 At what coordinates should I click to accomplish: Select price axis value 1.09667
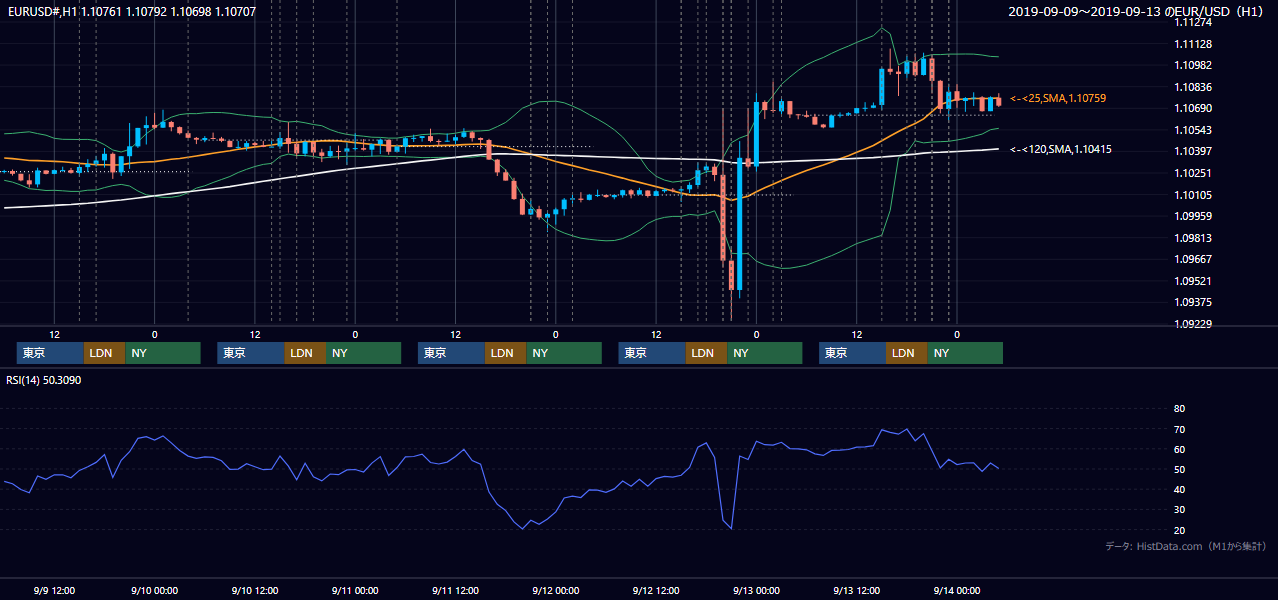coord(1193,259)
